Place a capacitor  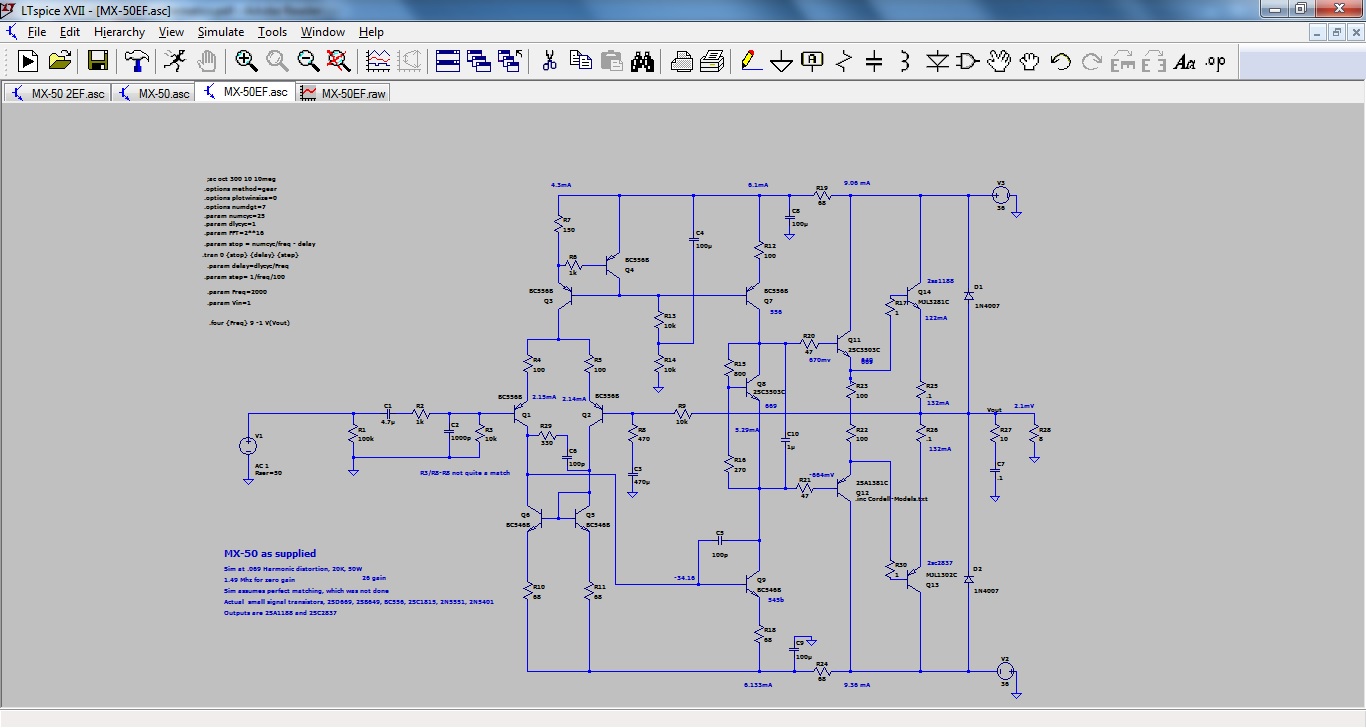click(x=874, y=61)
